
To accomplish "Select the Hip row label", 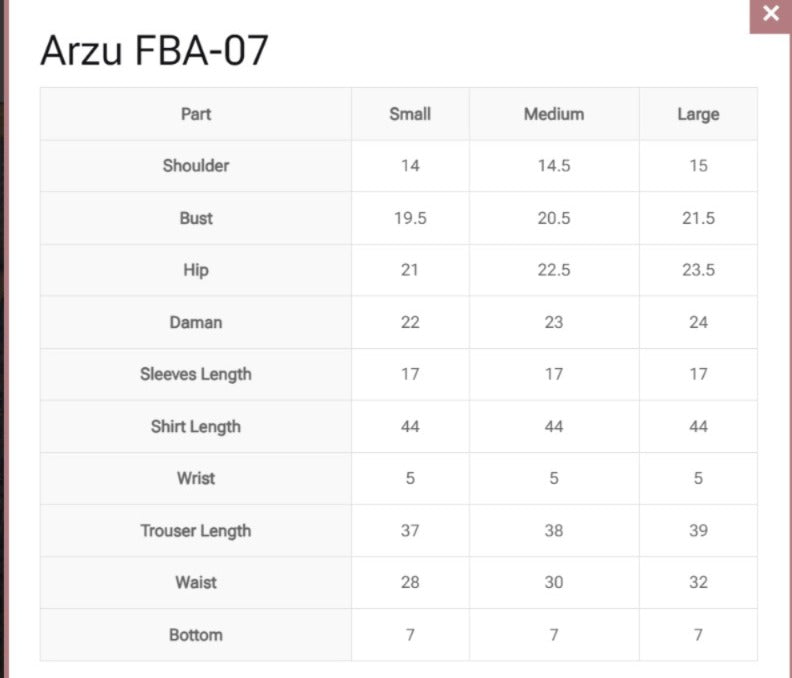I will (x=196, y=270).
